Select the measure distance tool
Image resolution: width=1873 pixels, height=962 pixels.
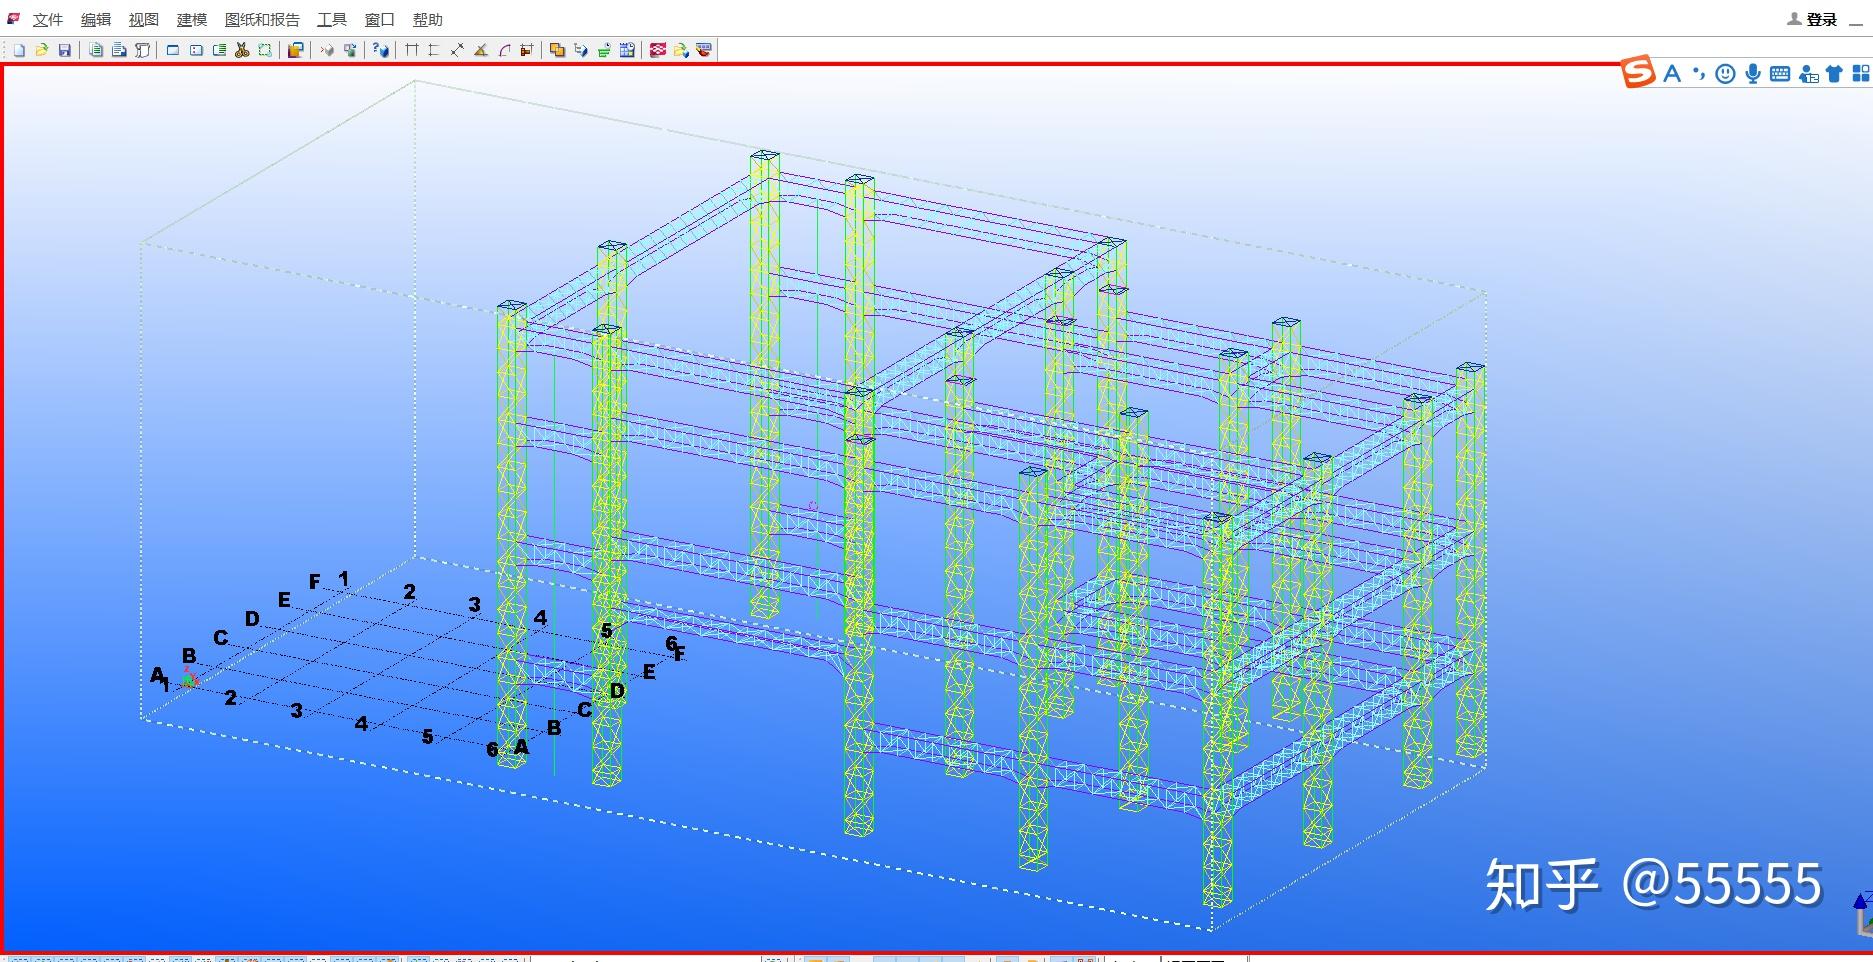(x=457, y=48)
